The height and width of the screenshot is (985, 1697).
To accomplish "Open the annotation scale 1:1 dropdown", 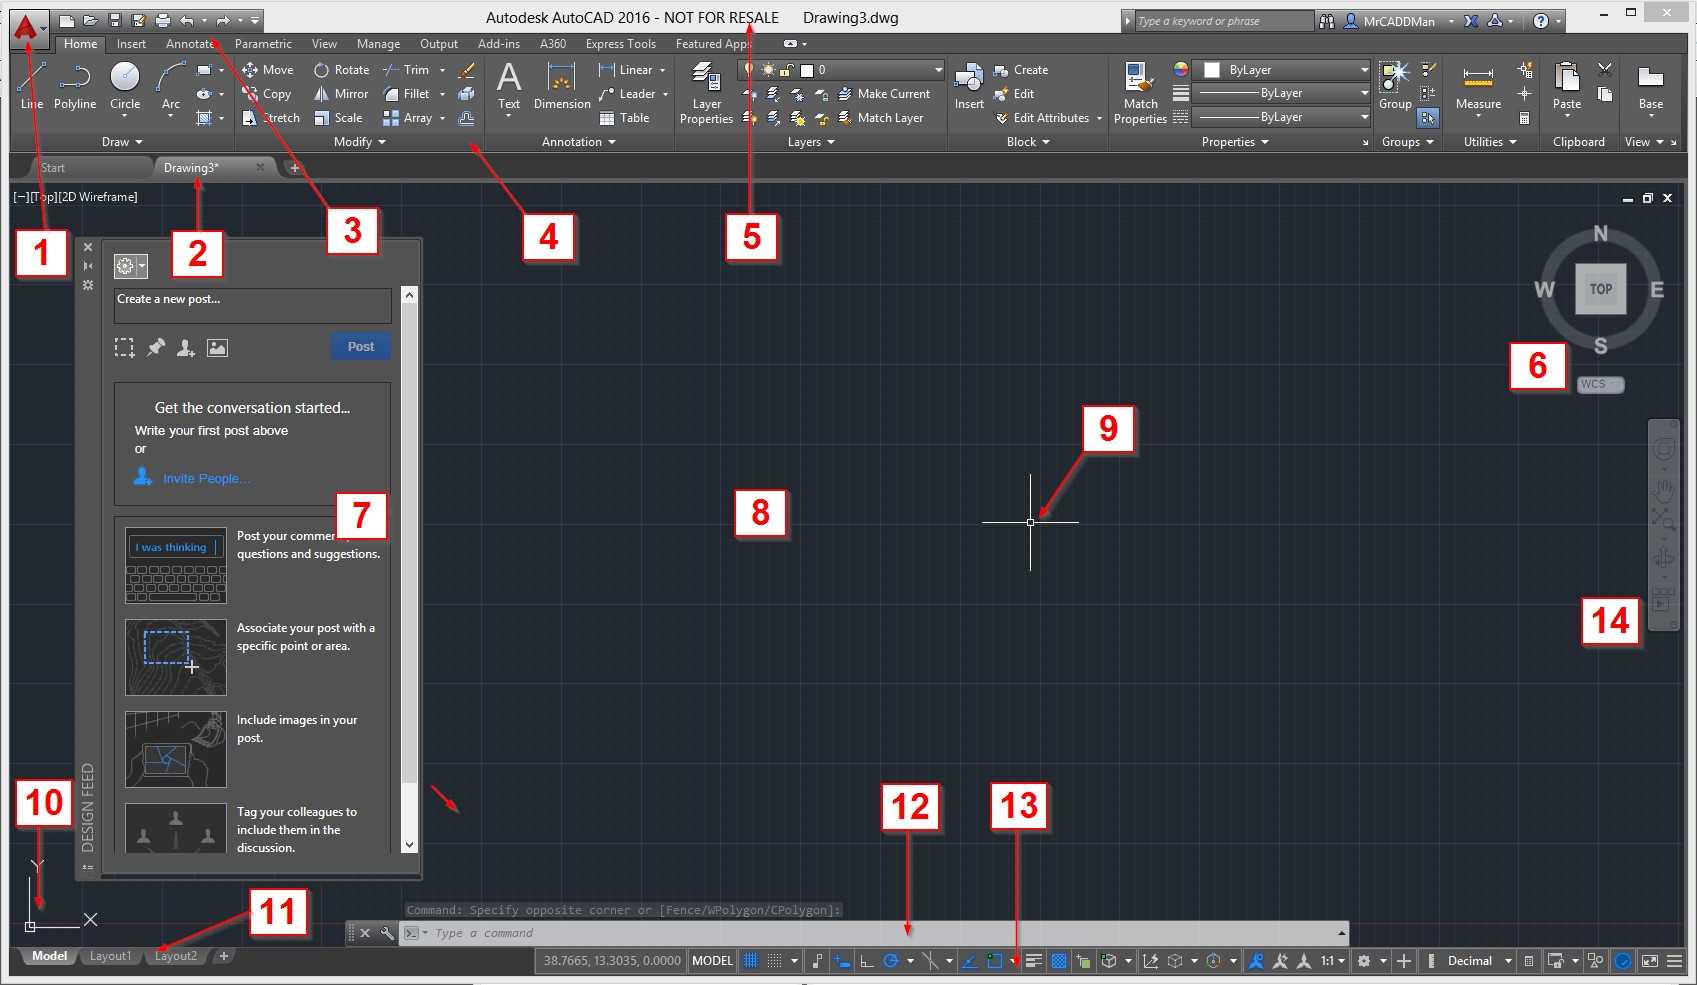I will [x=1333, y=960].
